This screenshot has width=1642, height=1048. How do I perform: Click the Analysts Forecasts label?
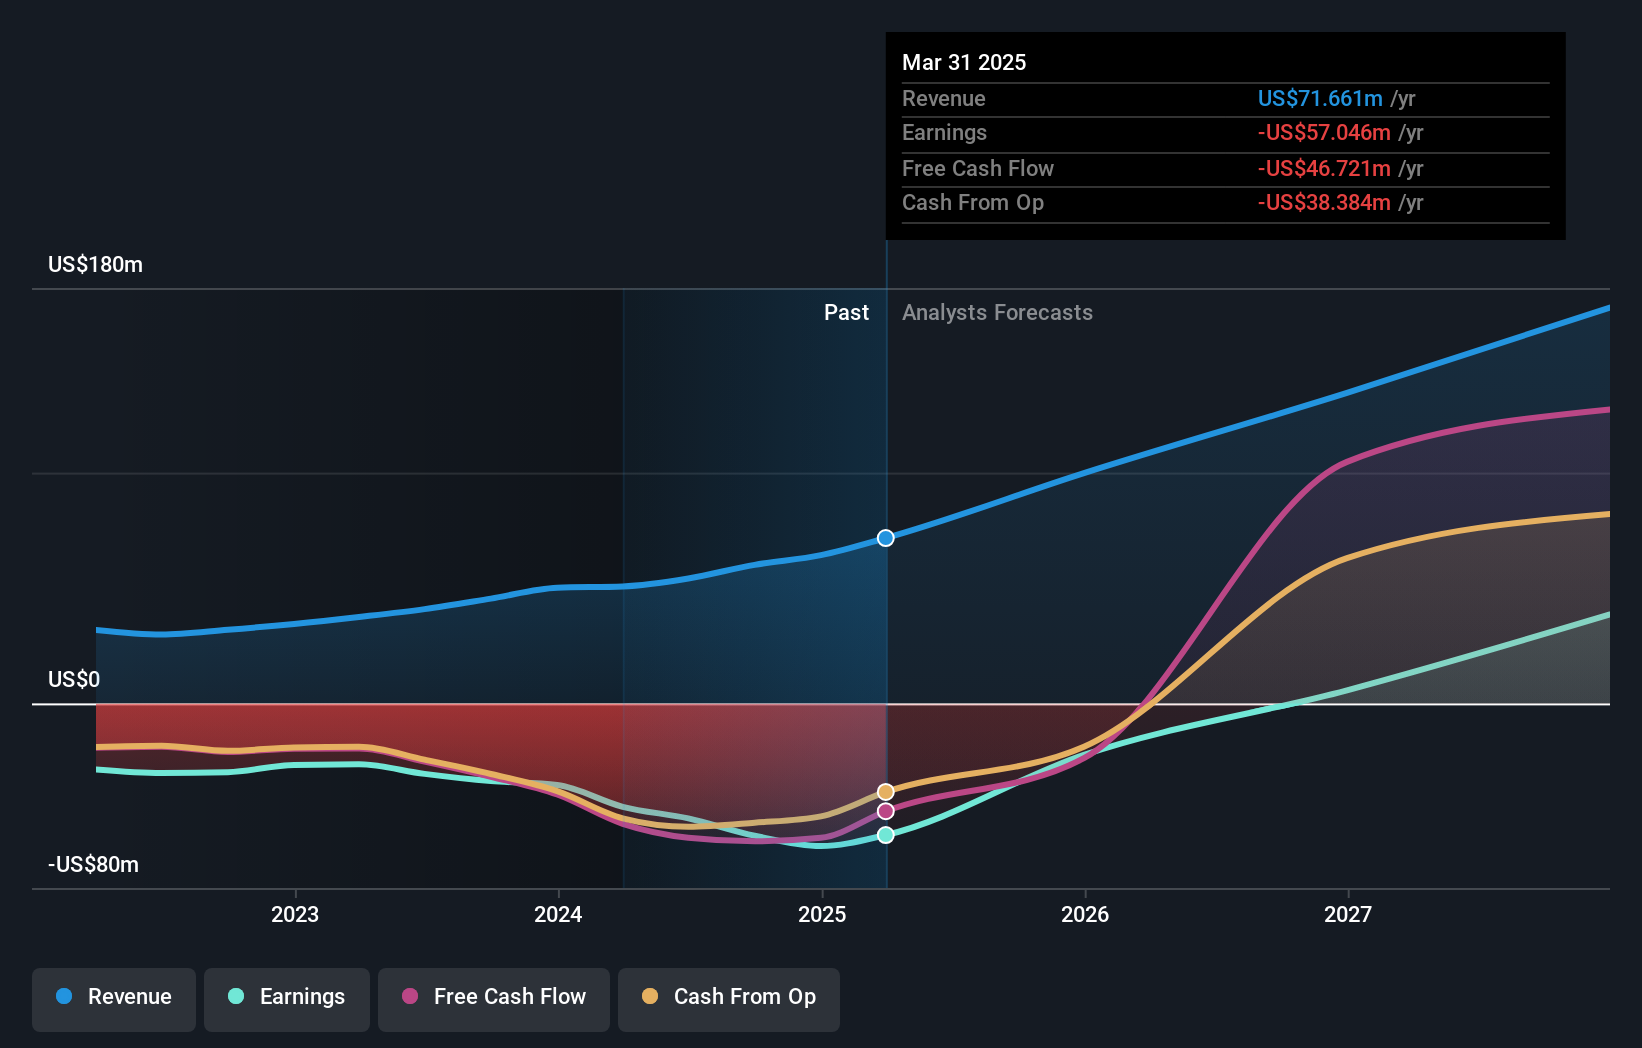pyautogui.click(x=997, y=313)
